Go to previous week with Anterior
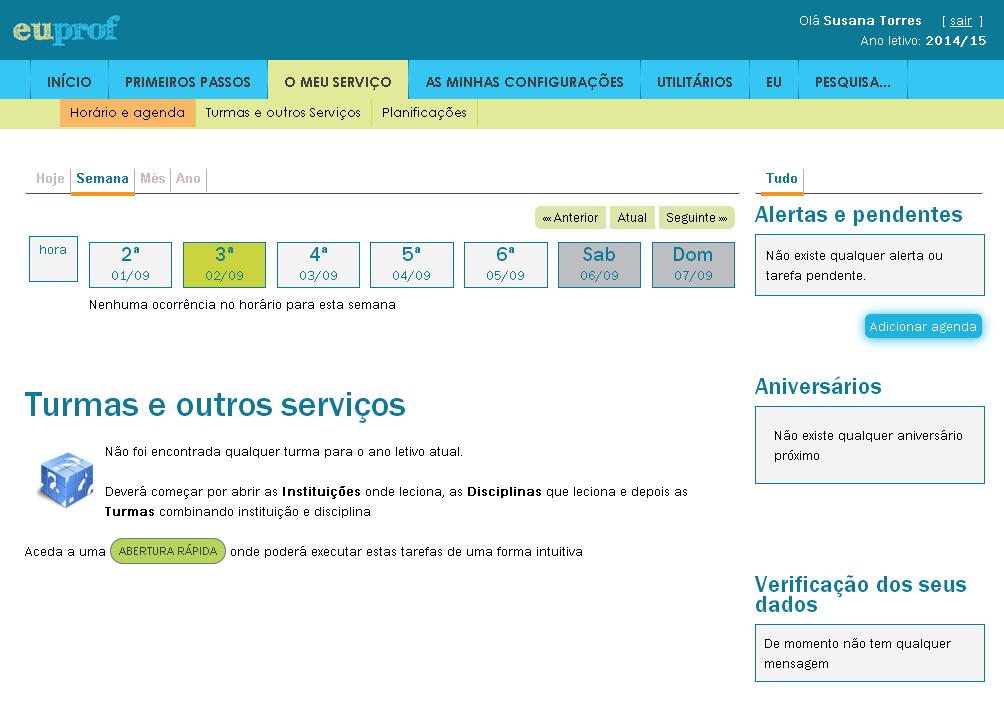This screenshot has height=709, width=1004. [570, 218]
